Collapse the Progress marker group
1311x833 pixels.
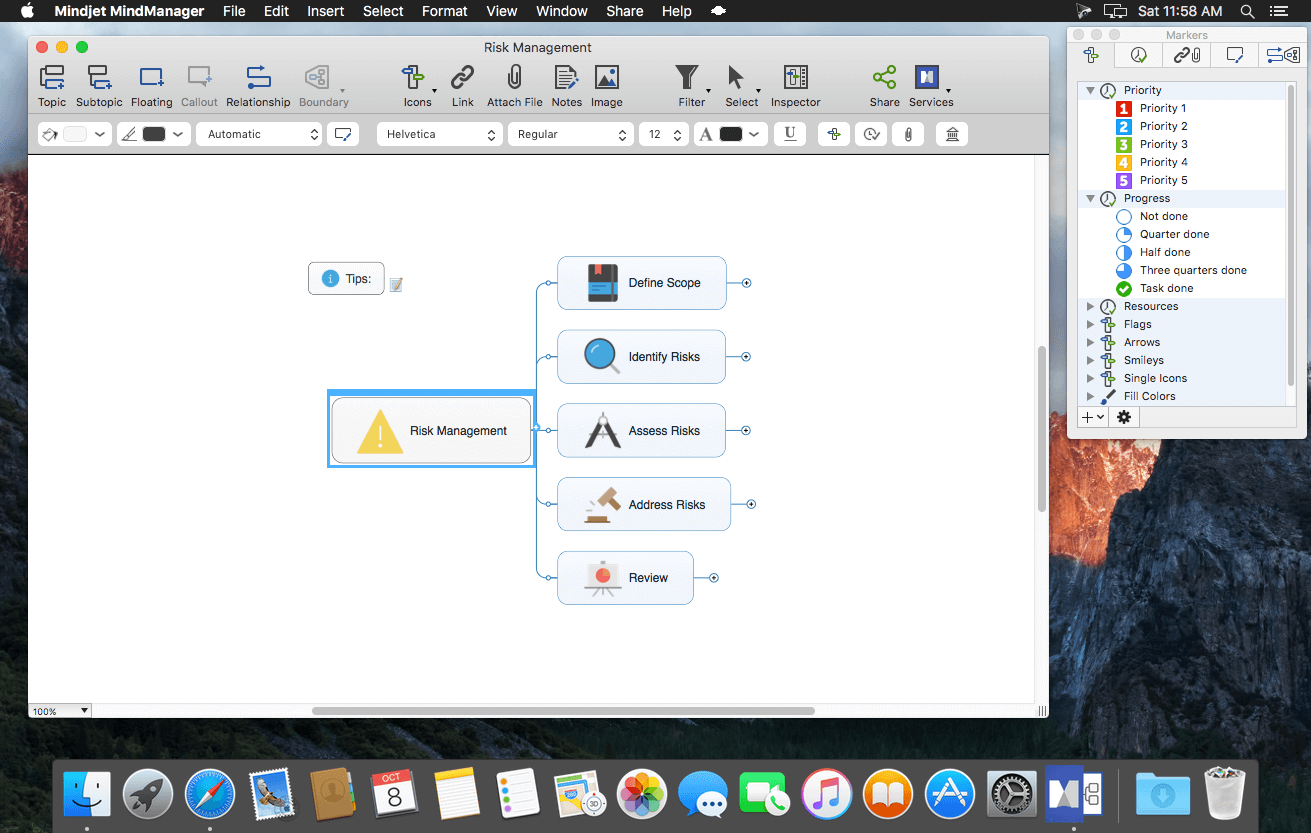(x=1091, y=198)
